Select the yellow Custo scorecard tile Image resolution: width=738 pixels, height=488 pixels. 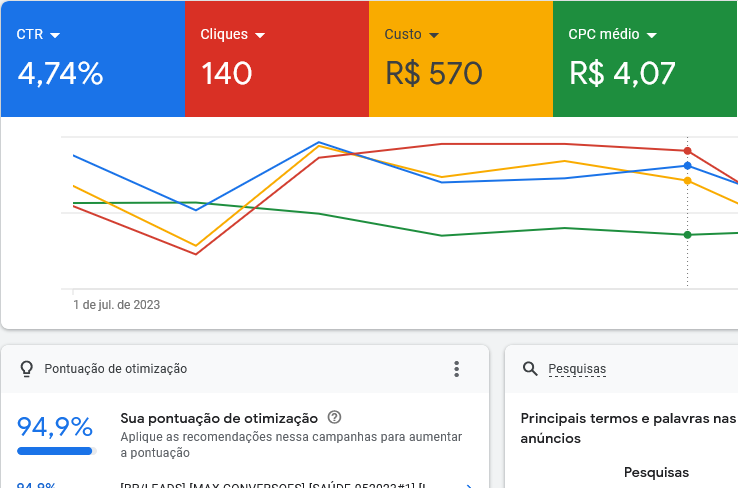(x=461, y=58)
